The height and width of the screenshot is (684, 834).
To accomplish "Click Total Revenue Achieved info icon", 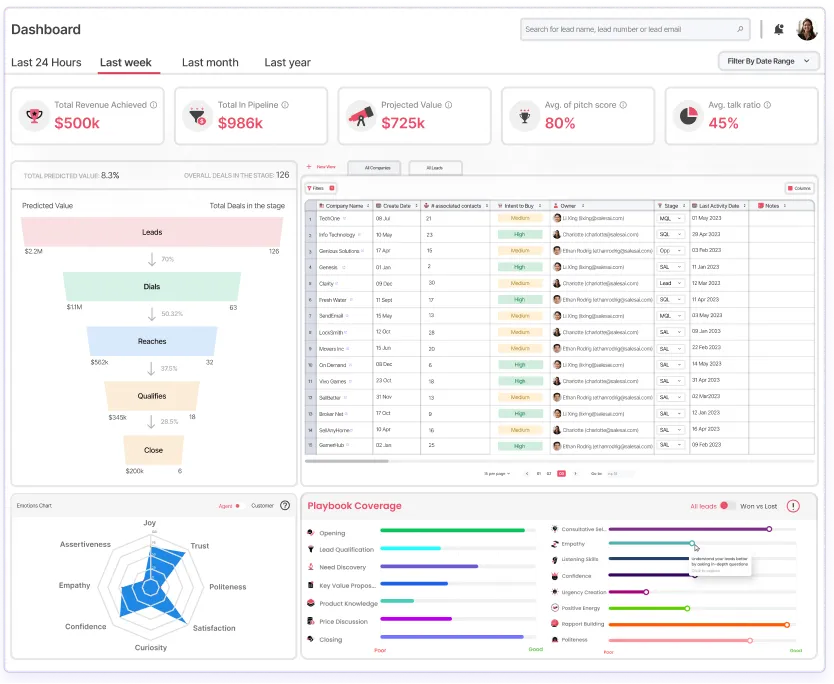I will [x=153, y=105].
